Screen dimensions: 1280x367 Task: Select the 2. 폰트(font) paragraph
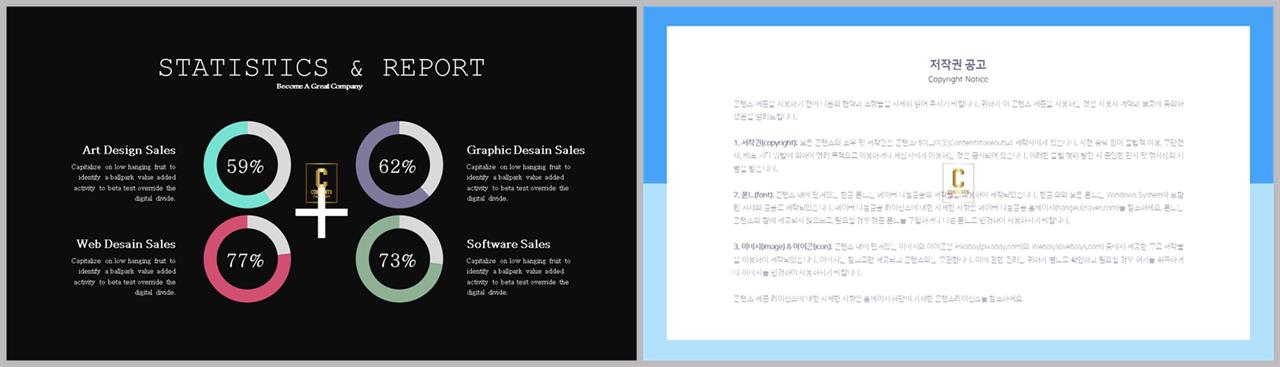(x=958, y=206)
